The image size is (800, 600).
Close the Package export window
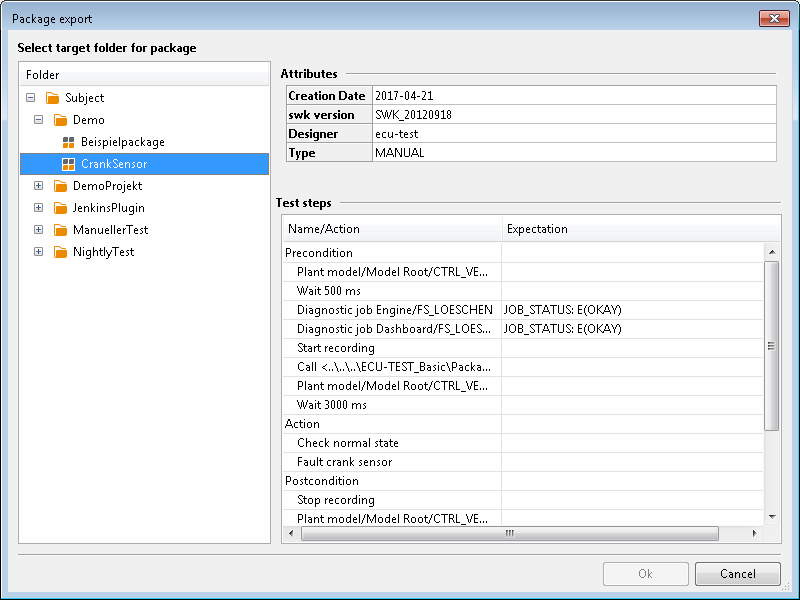pos(774,18)
